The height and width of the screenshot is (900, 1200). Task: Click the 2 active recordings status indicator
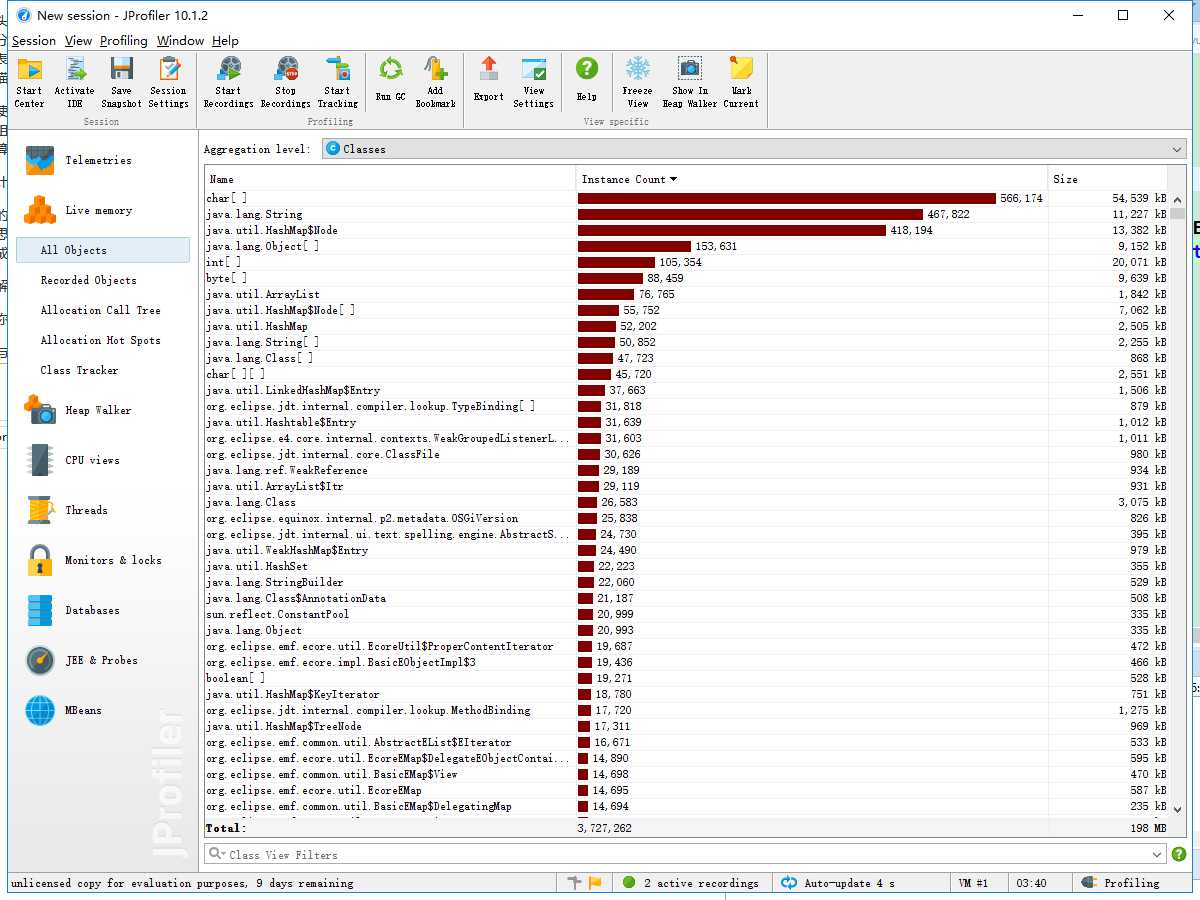(x=690, y=883)
